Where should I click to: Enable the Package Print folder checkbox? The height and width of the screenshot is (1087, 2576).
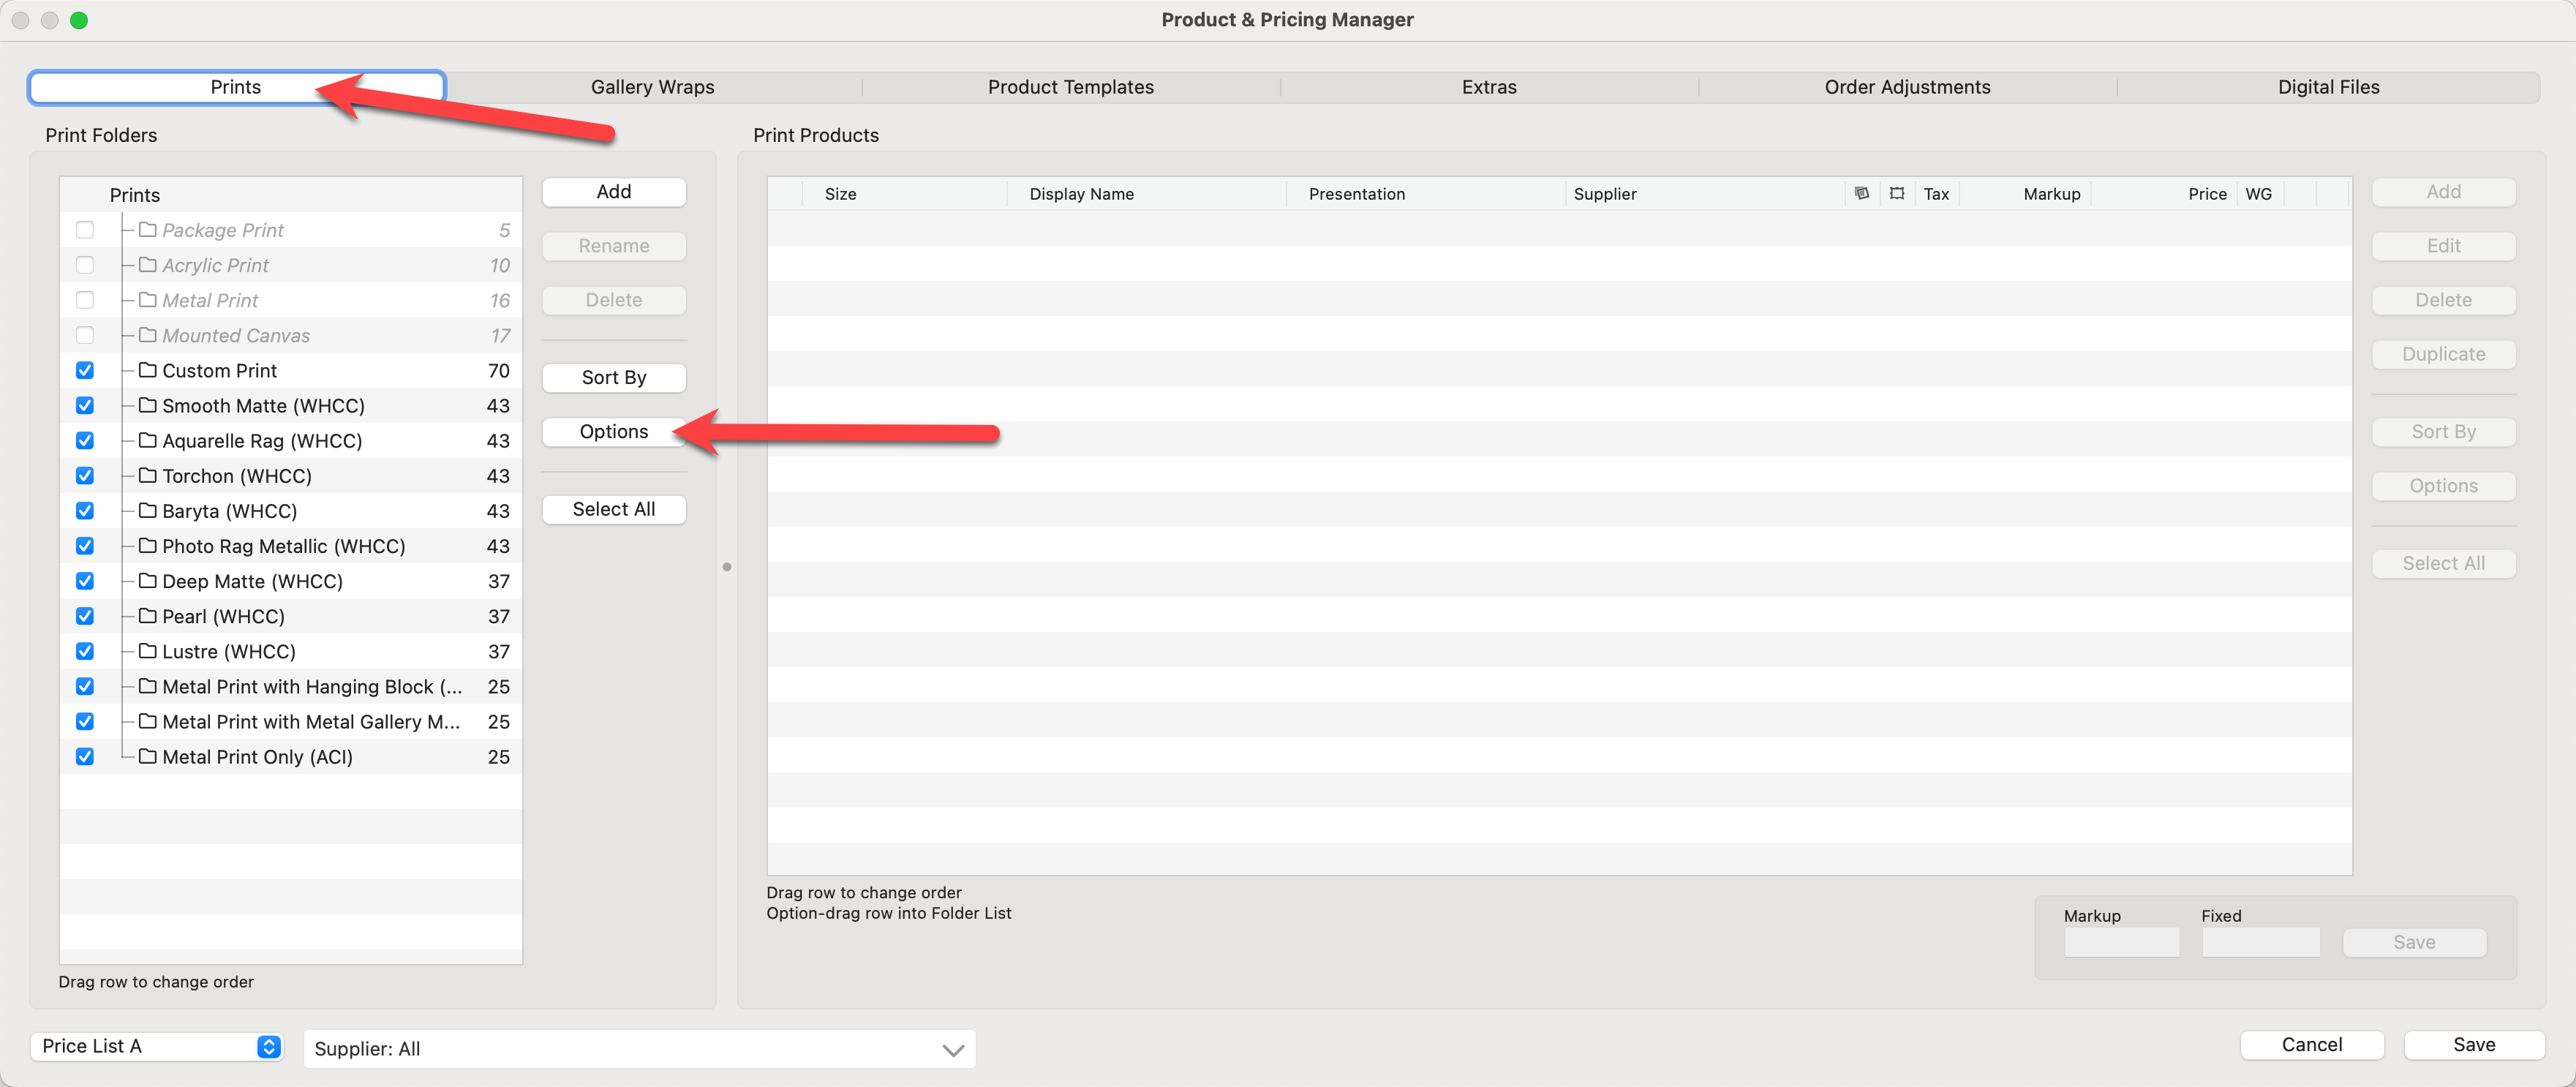click(x=85, y=230)
